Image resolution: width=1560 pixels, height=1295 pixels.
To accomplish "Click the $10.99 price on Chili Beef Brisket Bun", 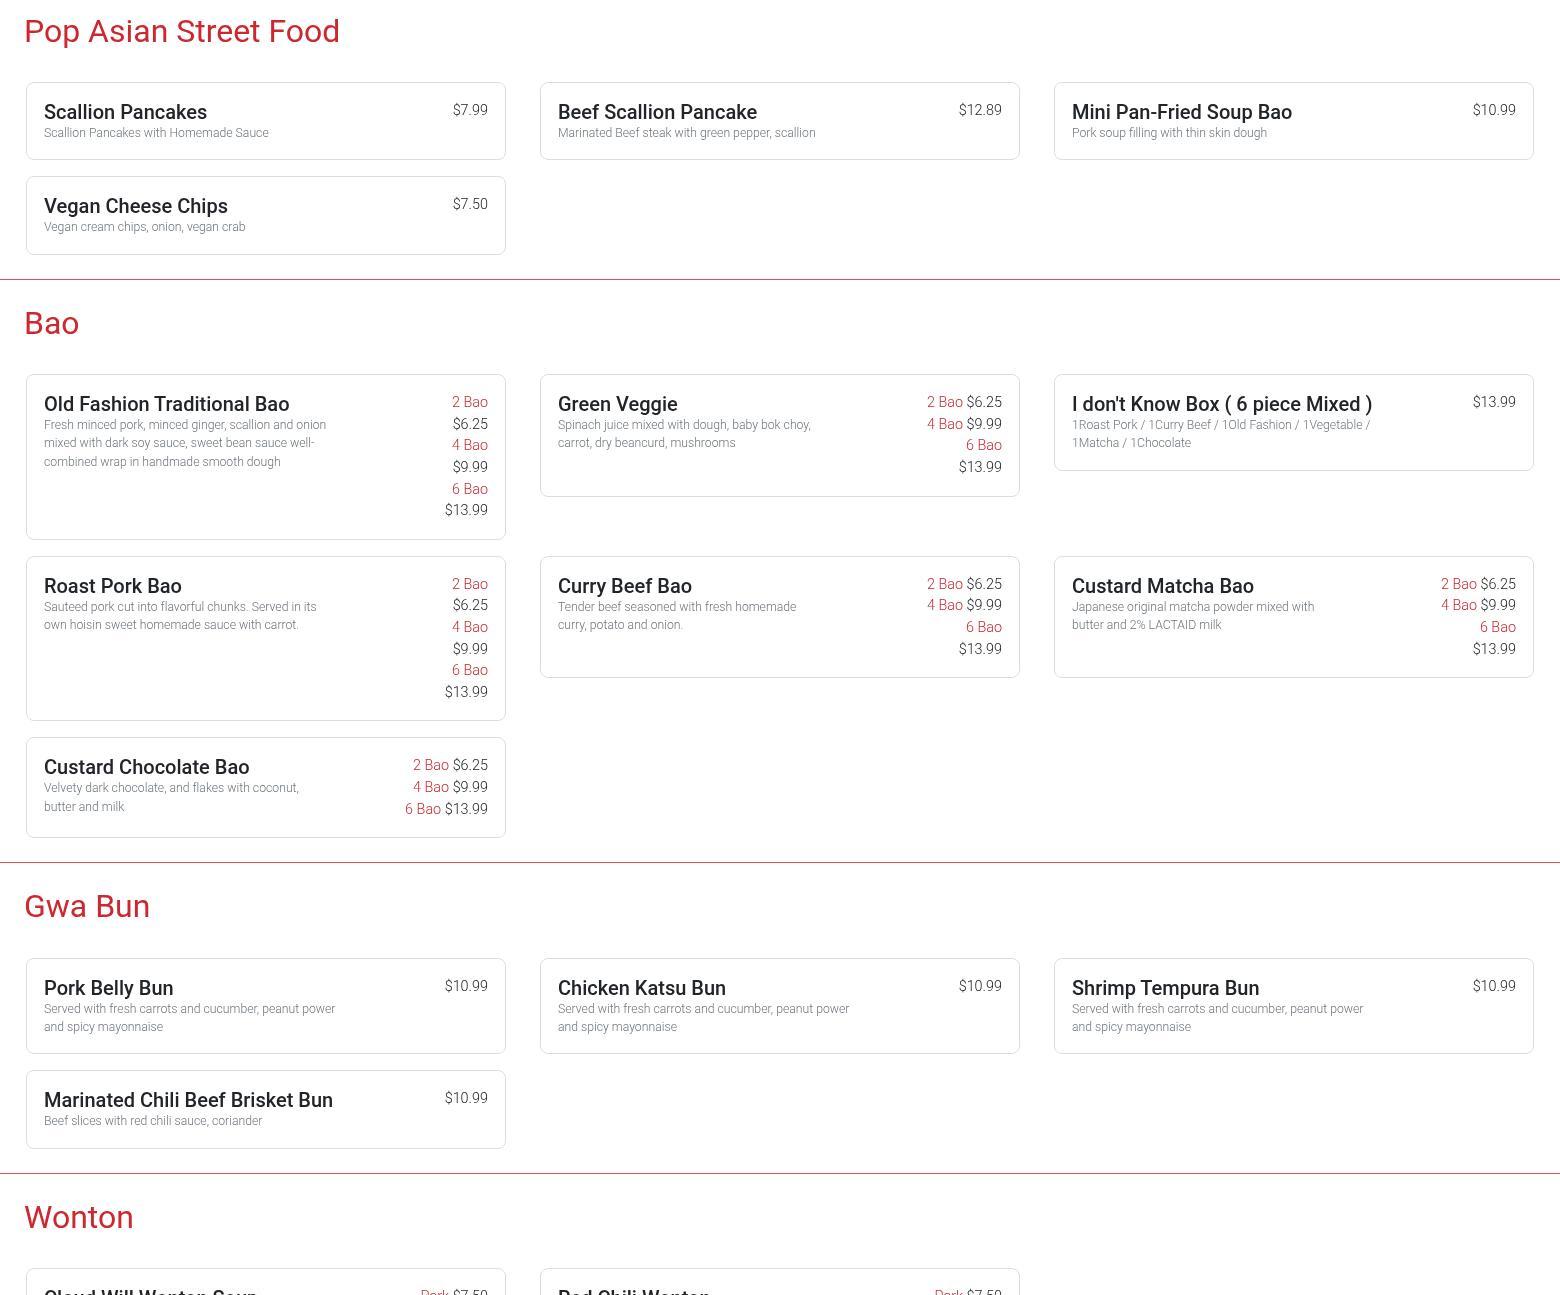I will point(466,1098).
